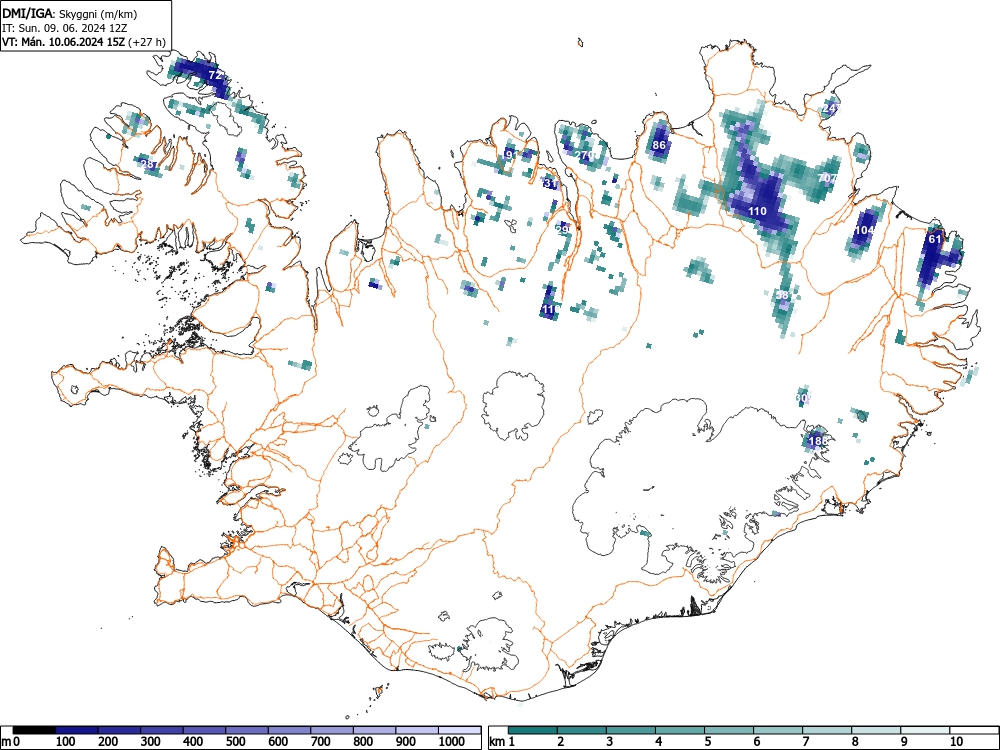This screenshot has width=1000, height=750.
Task: Click the 72 value label on the map
Action: click(216, 75)
